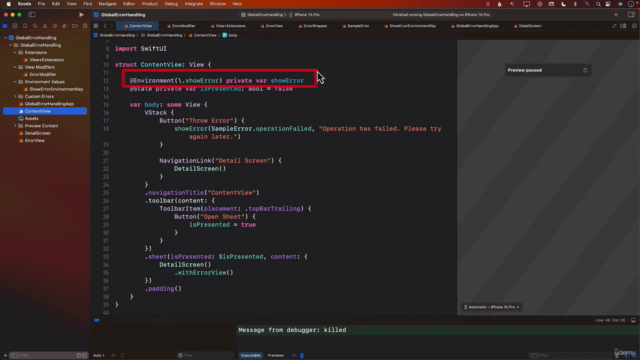This screenshot has width=640, height=360.
Task: Open the Find navigator magnifier icon
Action: click(35, 26)
